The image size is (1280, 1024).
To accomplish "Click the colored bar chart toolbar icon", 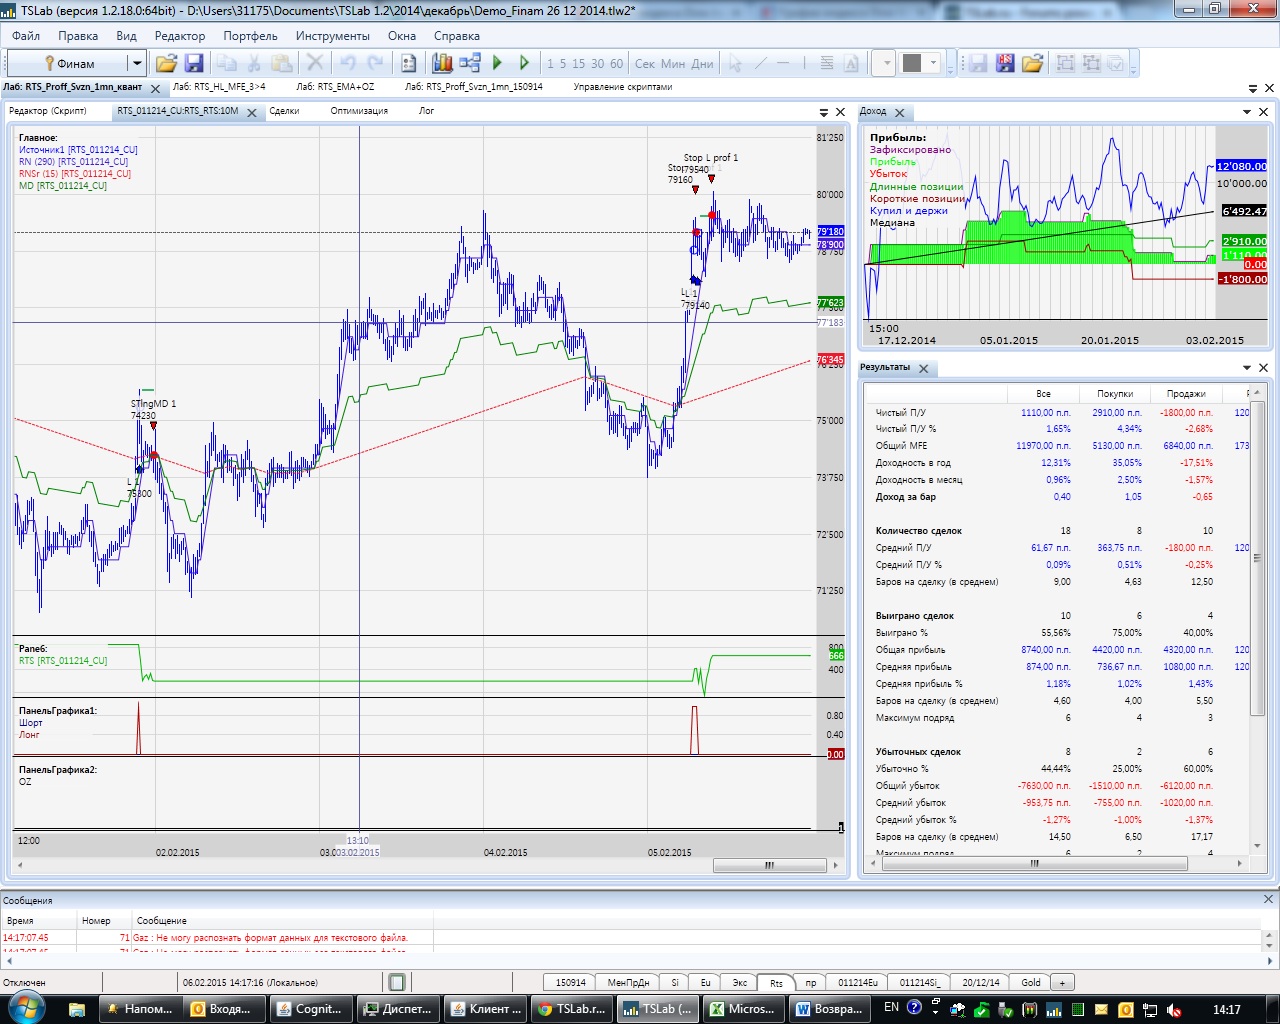I will [x=442, y=63].
